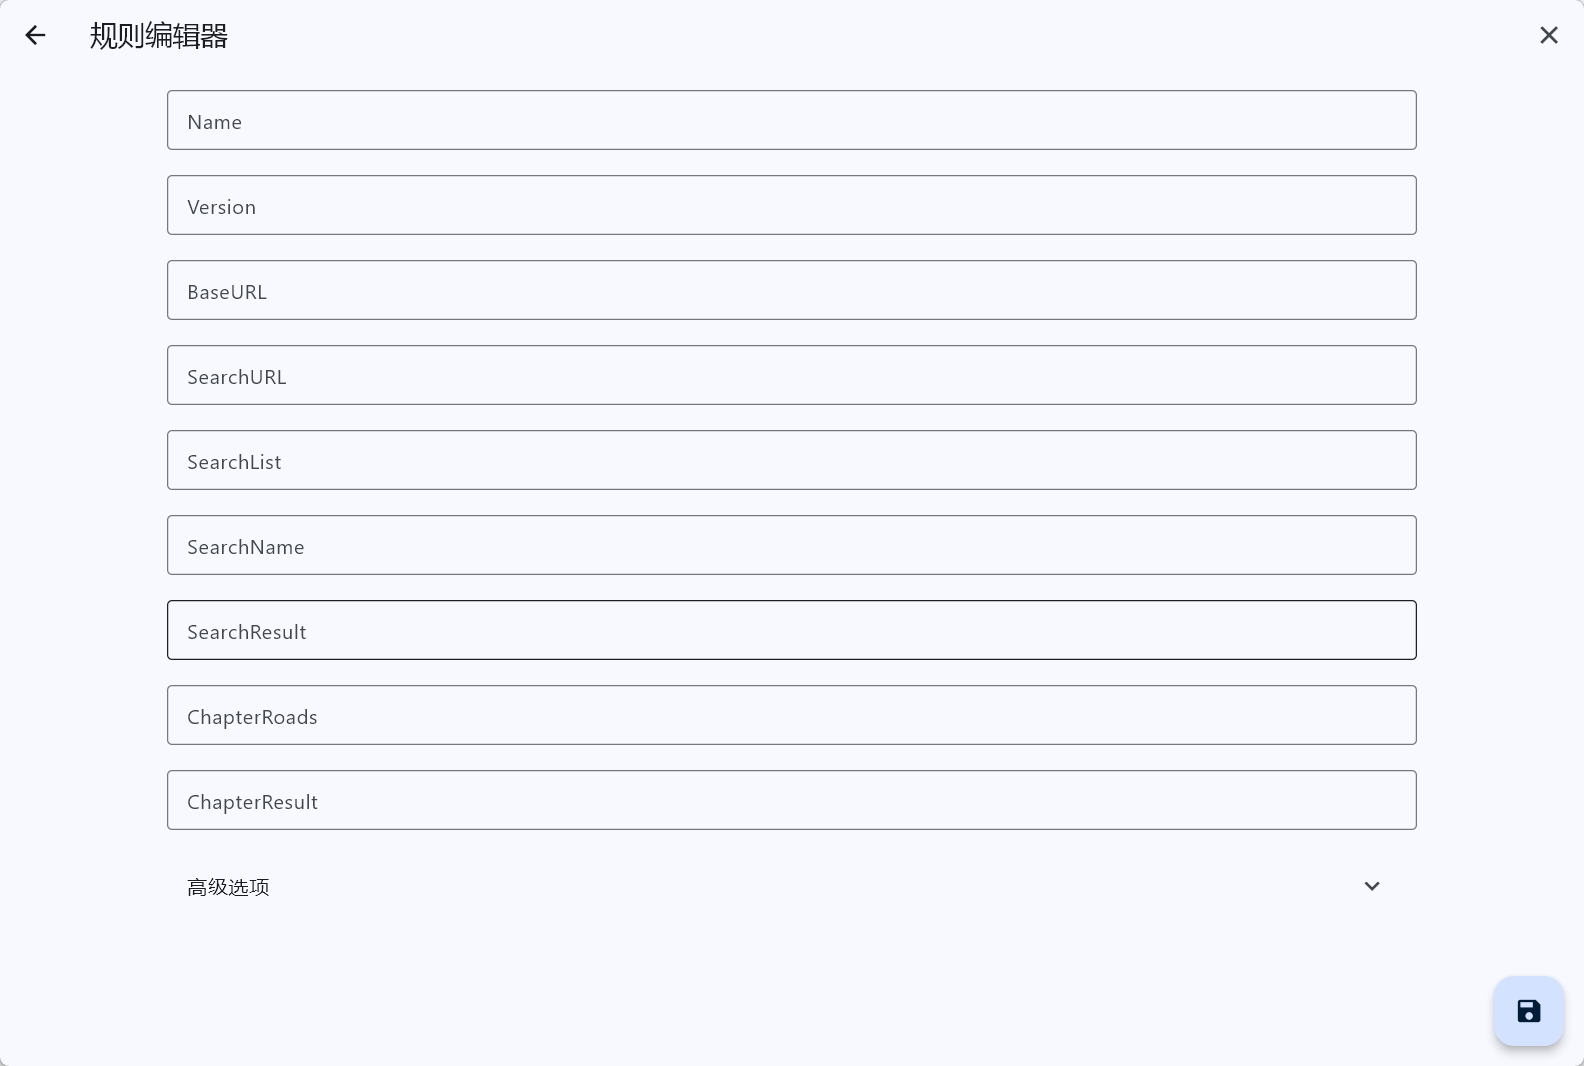Focus the SearchURL input field
The height and width of the screenshot is (1066, 1584).
tap(791, 375)
